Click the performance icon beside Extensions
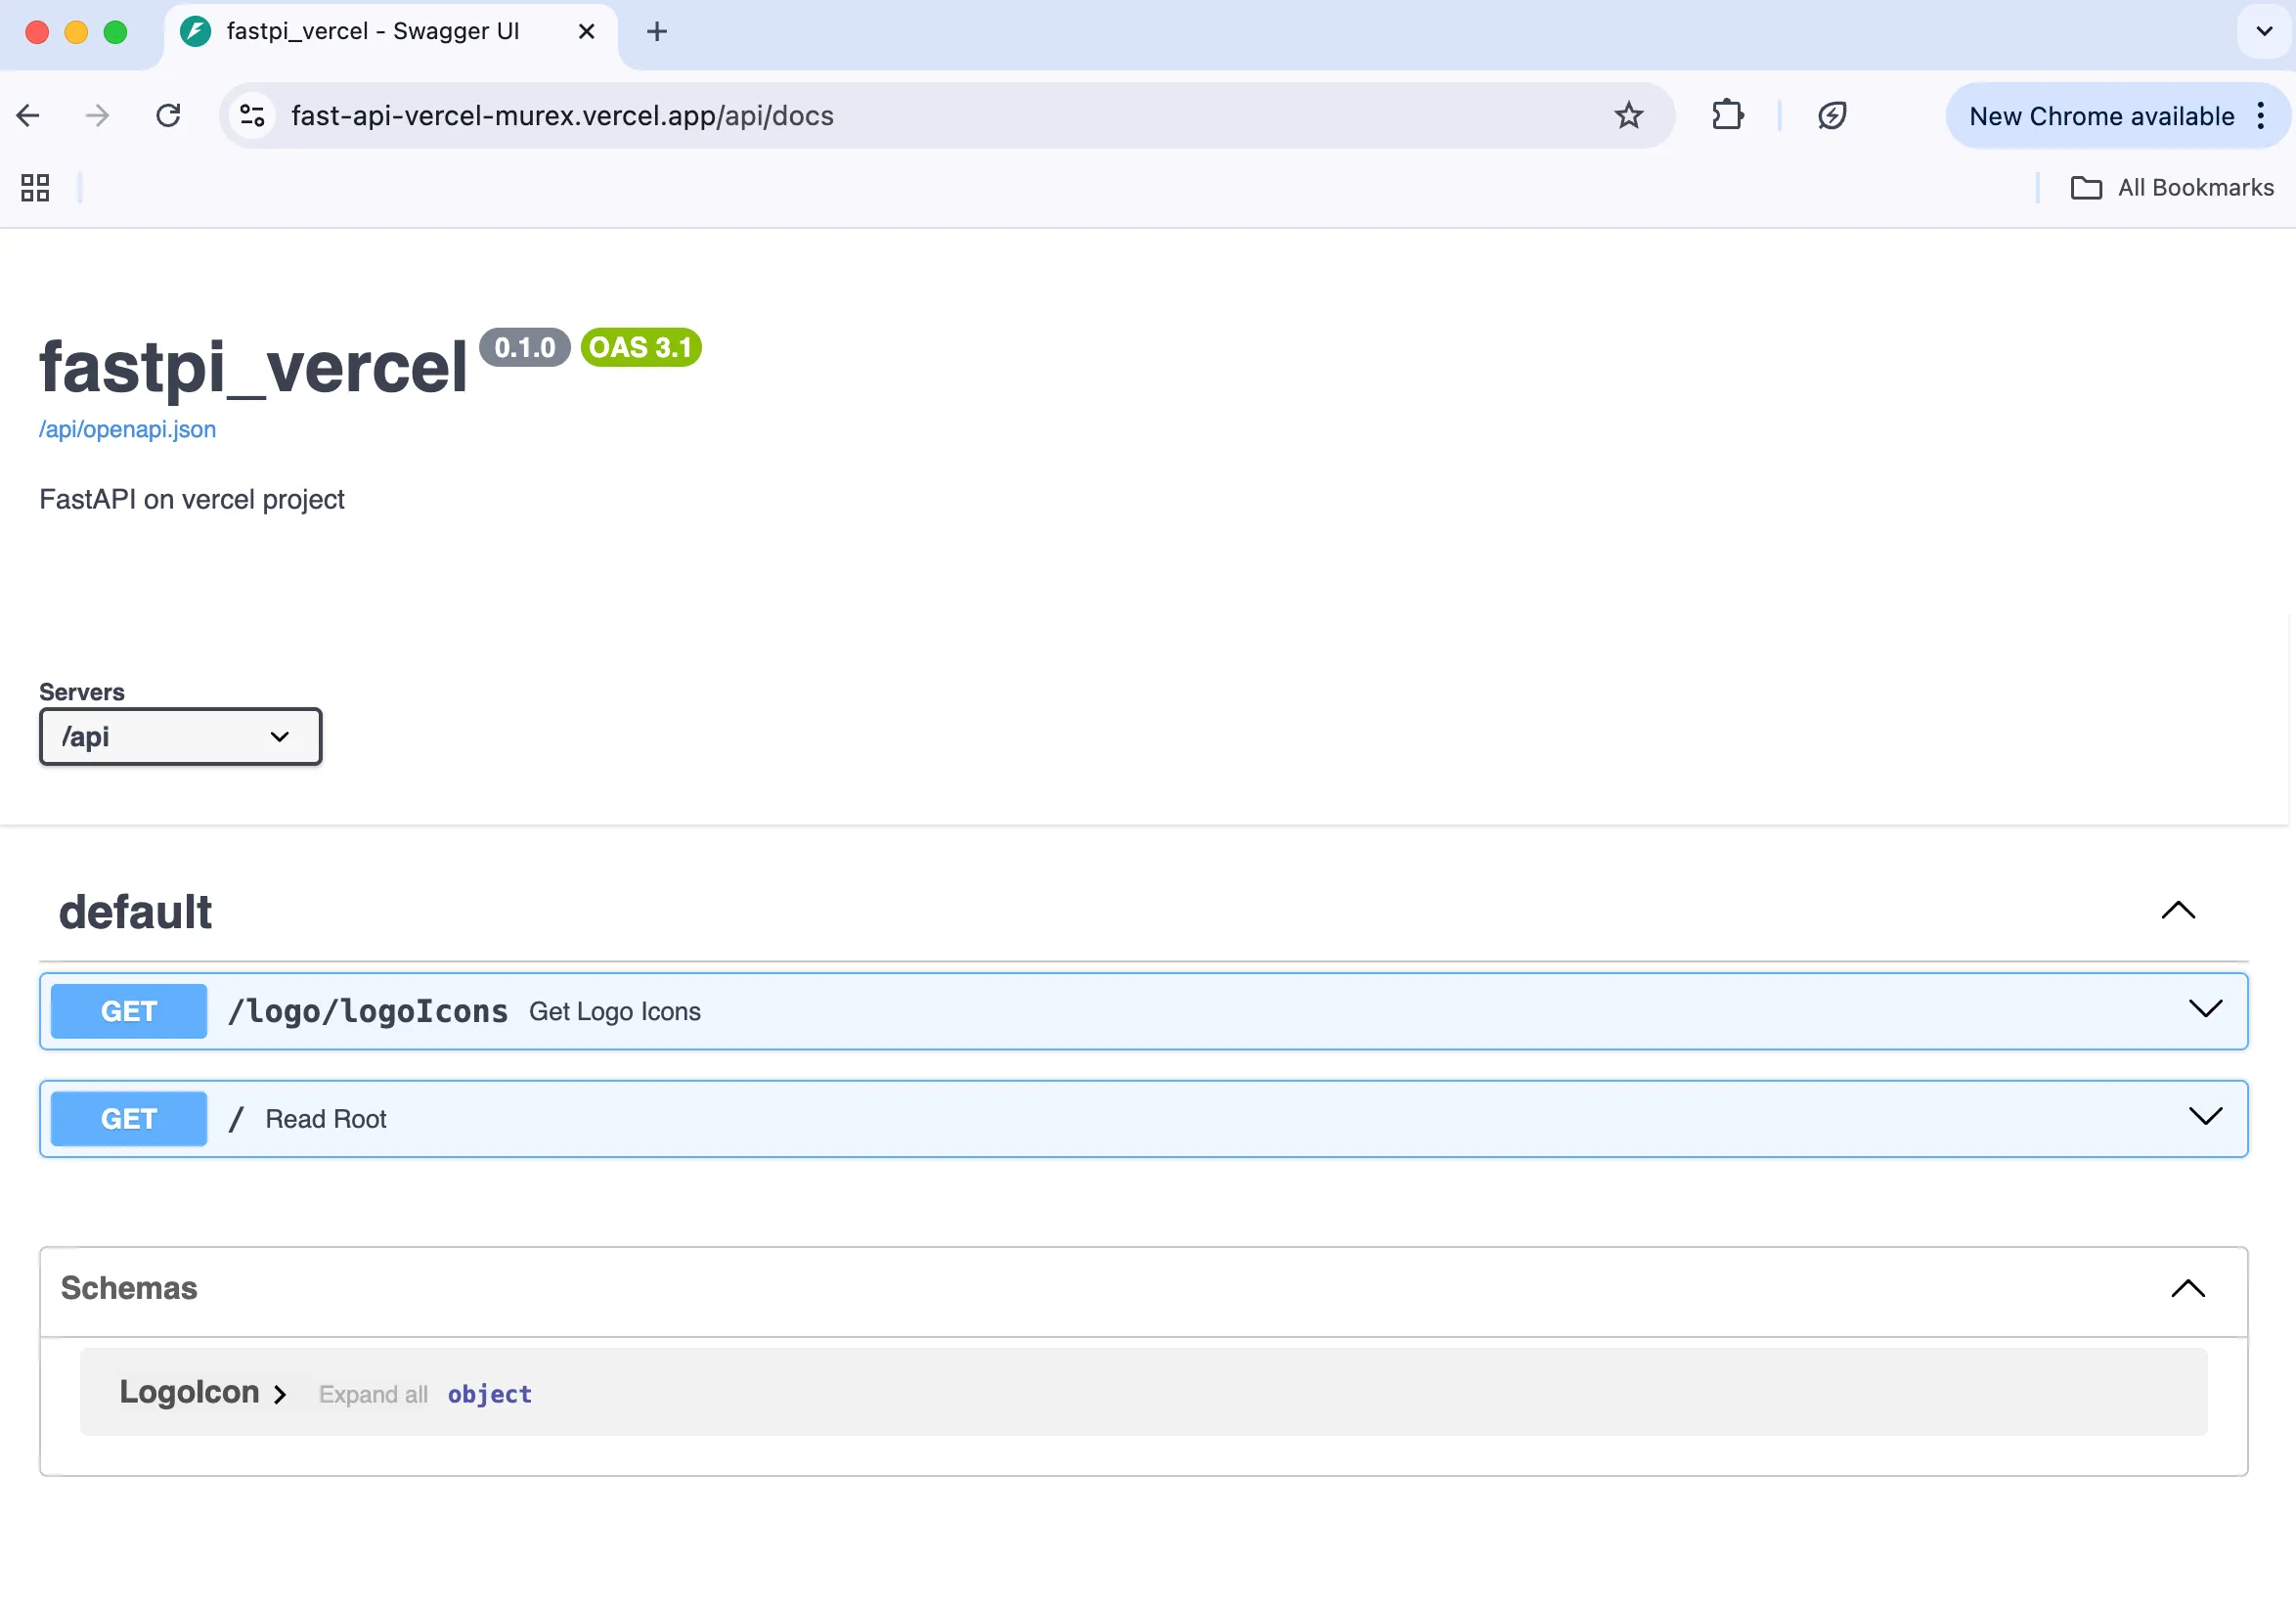The height and width of the screenshot is (1606, 2296). 1832,116
